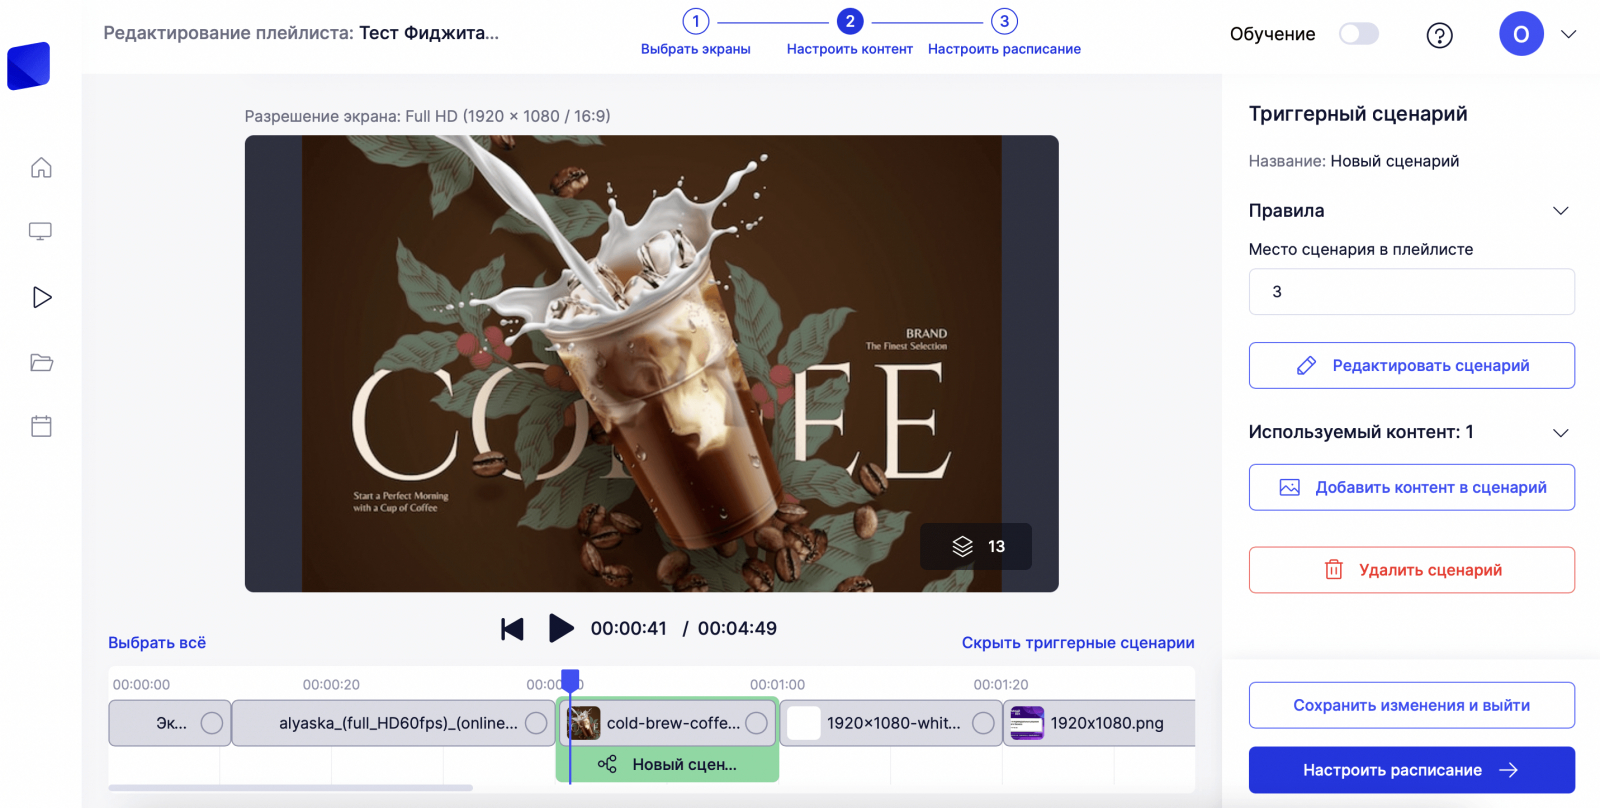Click Сохранить изменения и выйти button
Viewport: 1600px width, 808px height.
1411,706
